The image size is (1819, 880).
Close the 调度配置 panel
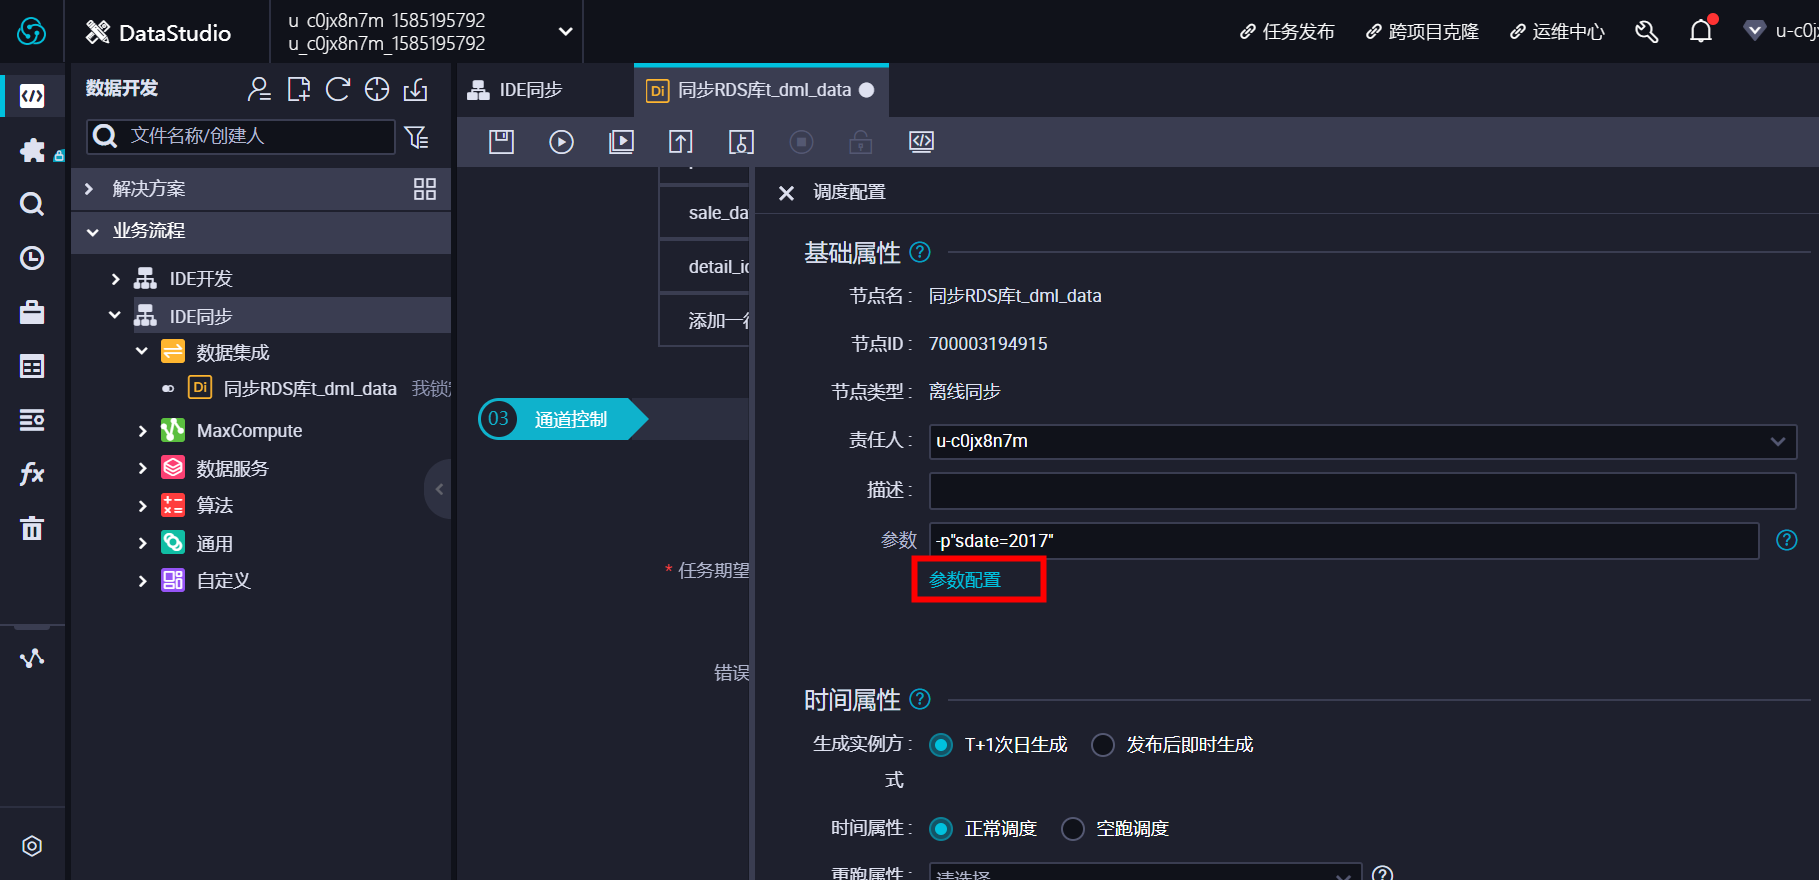coord(786,193)
